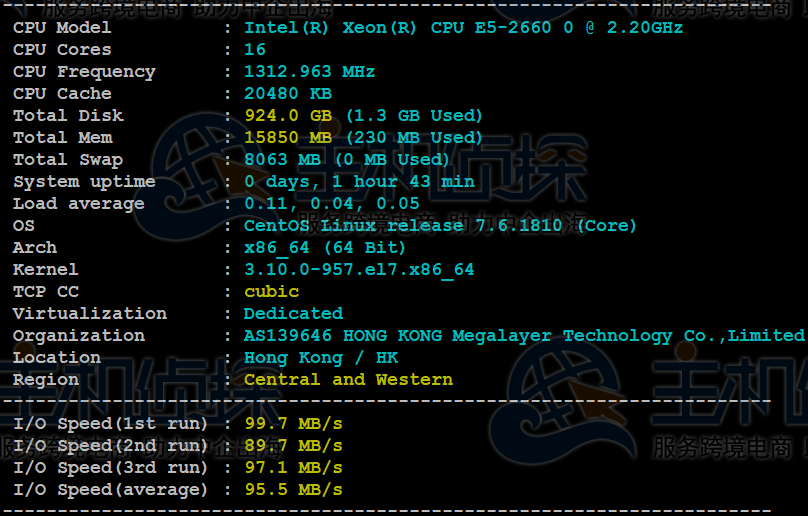This screenshot has height=516, width=808.
Task: Select the Kernel version 3.10.0-957.el7.x86_64
Action: [359, 270]
